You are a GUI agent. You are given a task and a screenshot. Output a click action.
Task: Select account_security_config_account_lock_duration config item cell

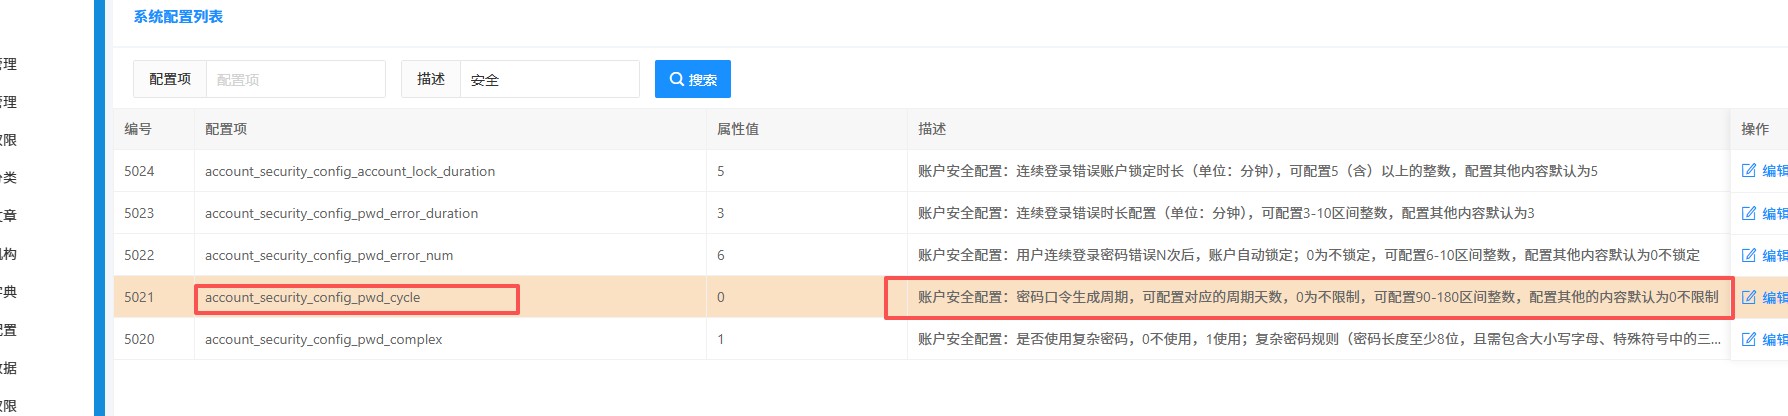coord(350,171)
